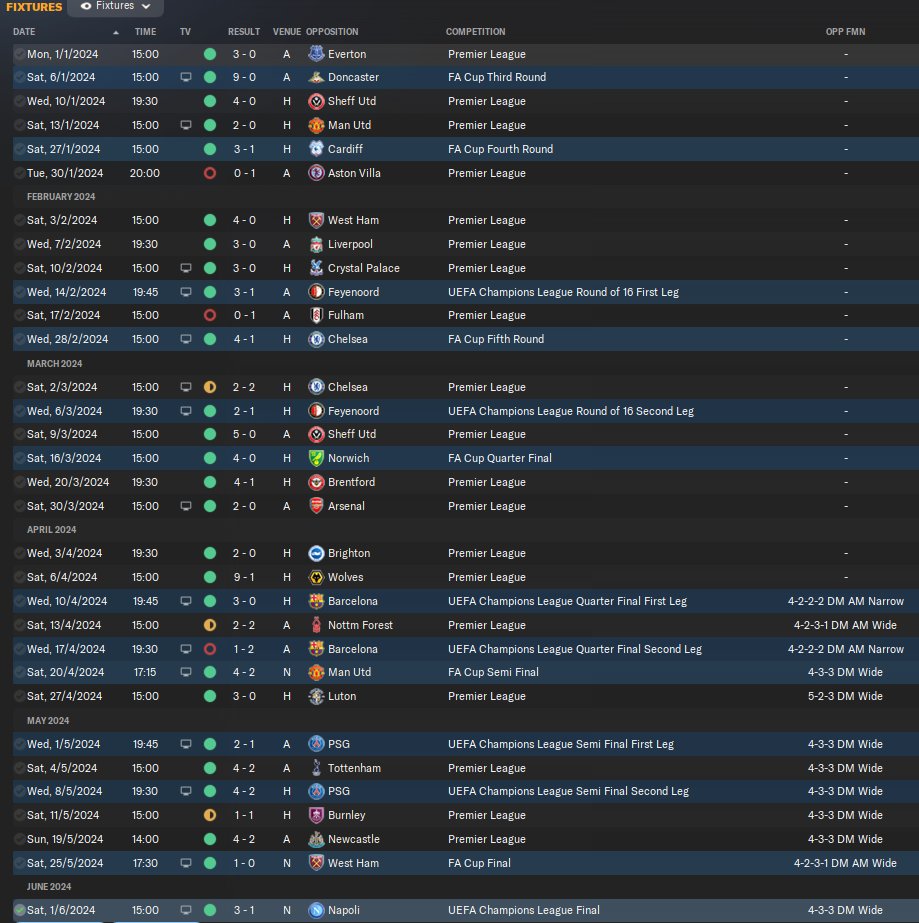The image size is (919, 923).
Task: Sort by the Result column header
Action: coord(244,32)
